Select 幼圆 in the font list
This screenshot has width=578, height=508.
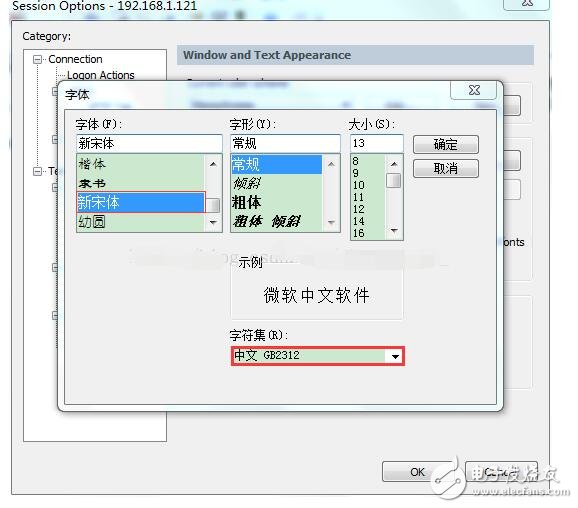(140, 222)
